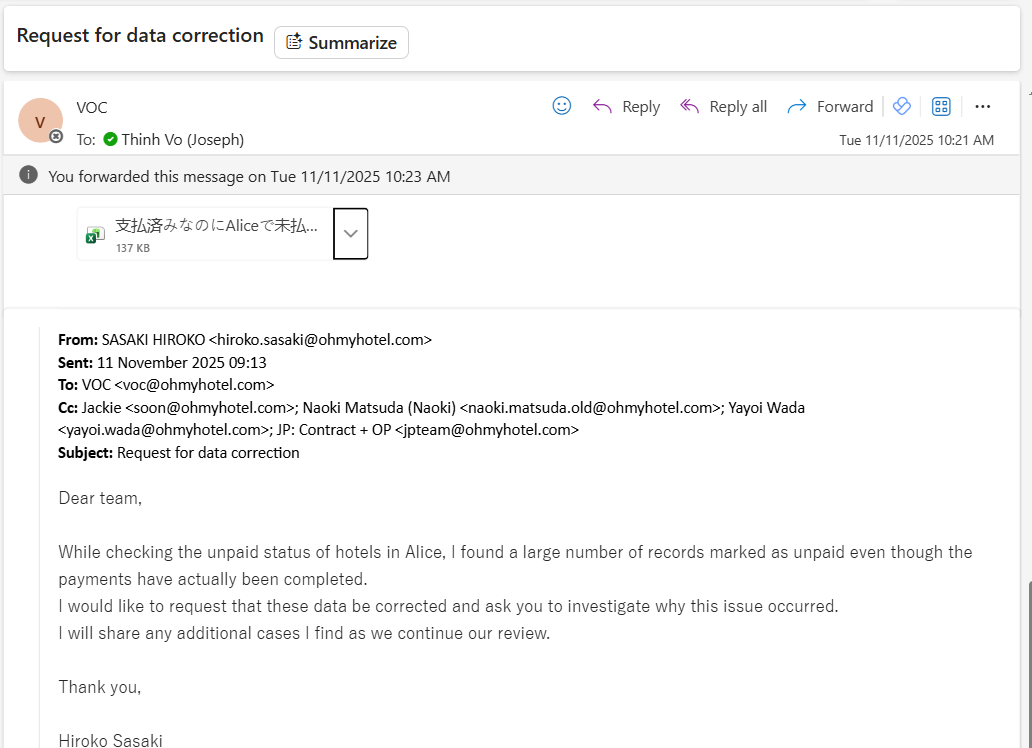This screenshot has width=1032, height=748.
Task: Click the Summarize button
Action: tap(341, 42)
